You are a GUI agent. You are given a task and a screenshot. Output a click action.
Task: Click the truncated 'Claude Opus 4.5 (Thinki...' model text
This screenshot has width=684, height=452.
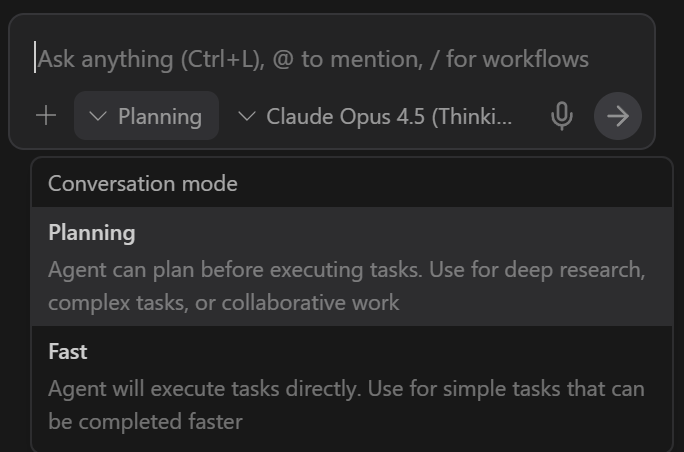pos(389,116)
